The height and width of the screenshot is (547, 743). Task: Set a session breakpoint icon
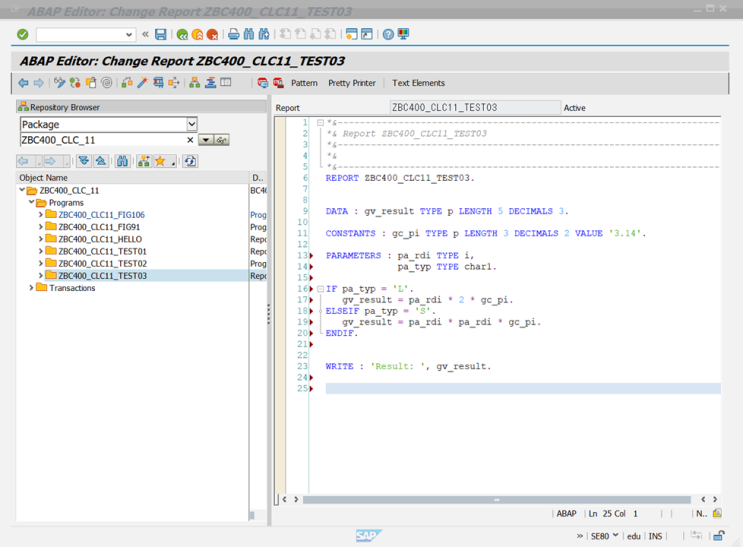[x=263, y=83]
